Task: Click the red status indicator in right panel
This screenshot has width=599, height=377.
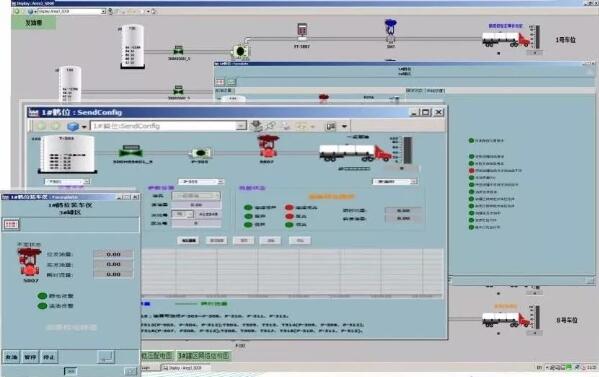Action: coord(471,171)
